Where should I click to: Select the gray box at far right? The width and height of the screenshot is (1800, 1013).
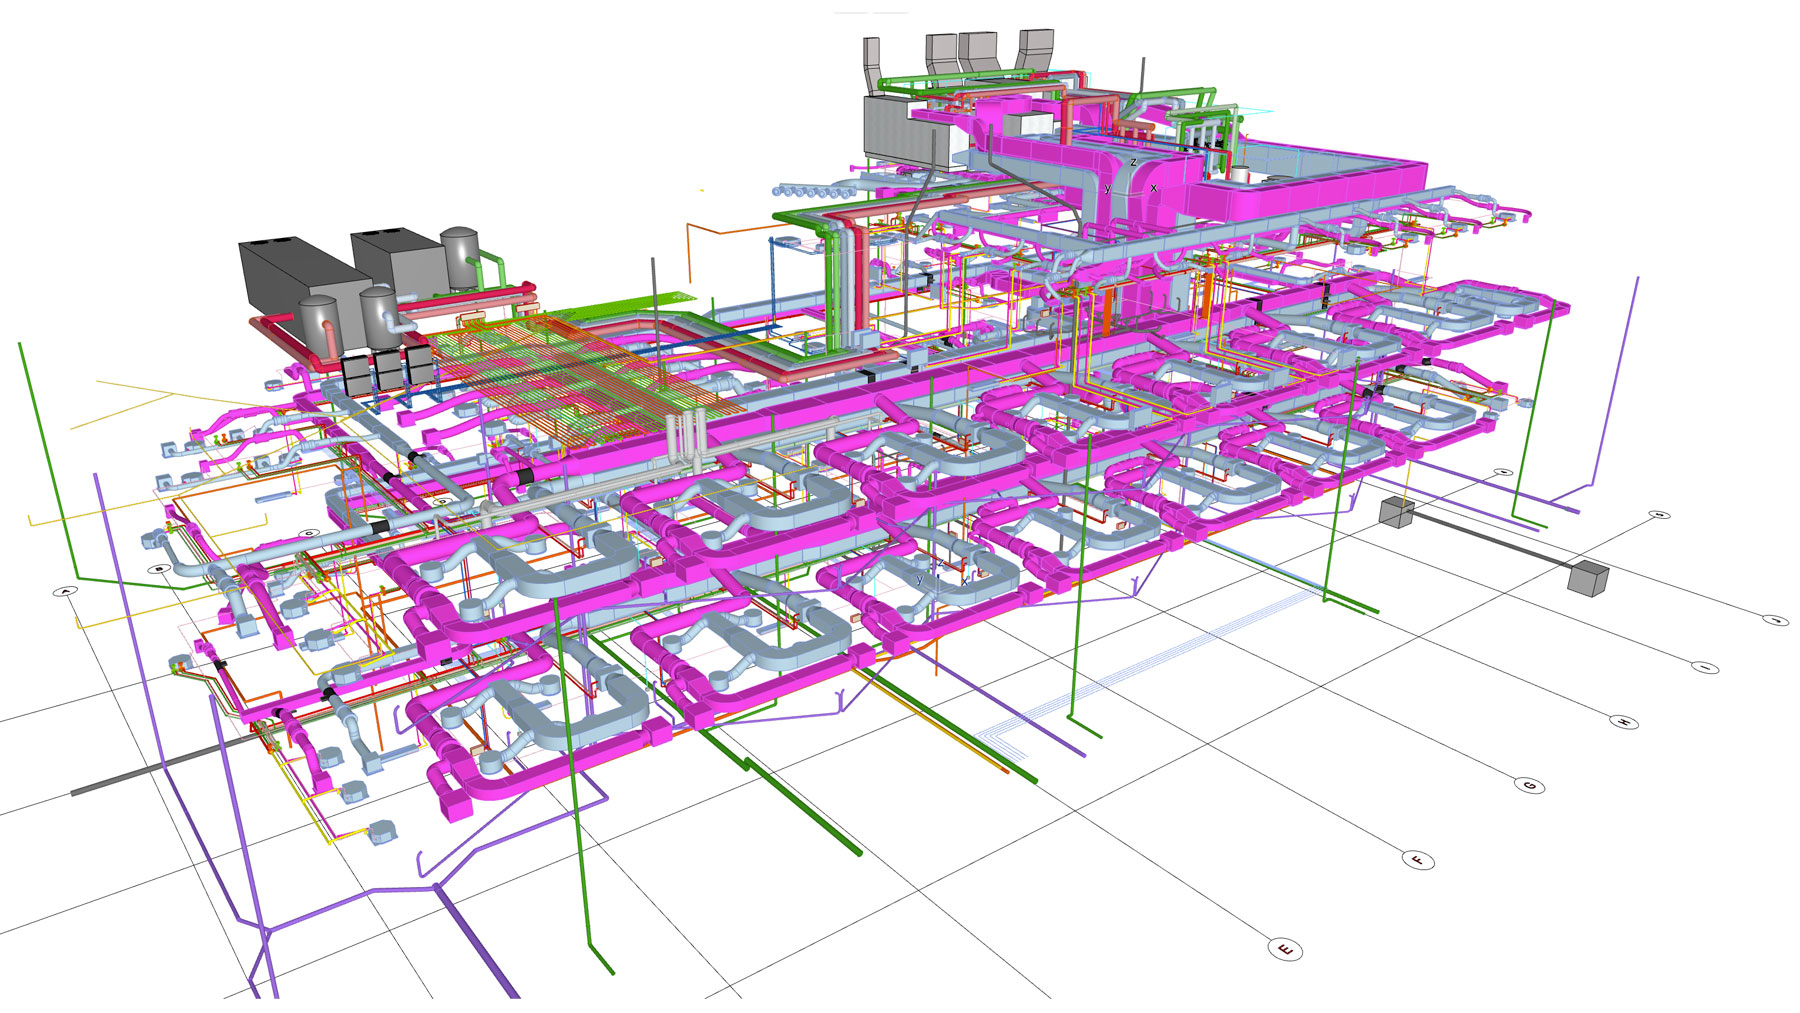[x=1587, y=579]
